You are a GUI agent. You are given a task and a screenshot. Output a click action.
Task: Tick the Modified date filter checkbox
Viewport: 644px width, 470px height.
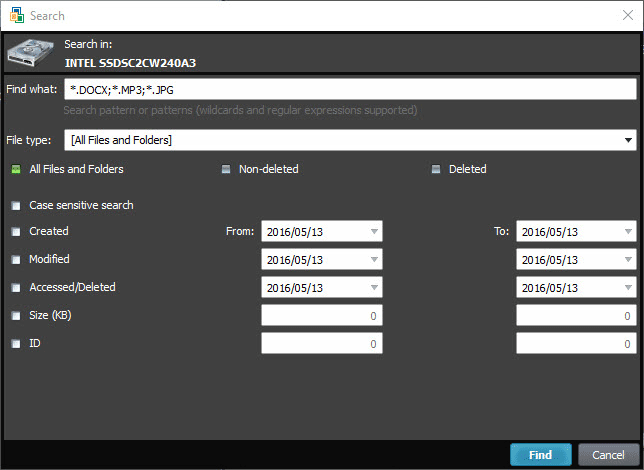(16, 260)
